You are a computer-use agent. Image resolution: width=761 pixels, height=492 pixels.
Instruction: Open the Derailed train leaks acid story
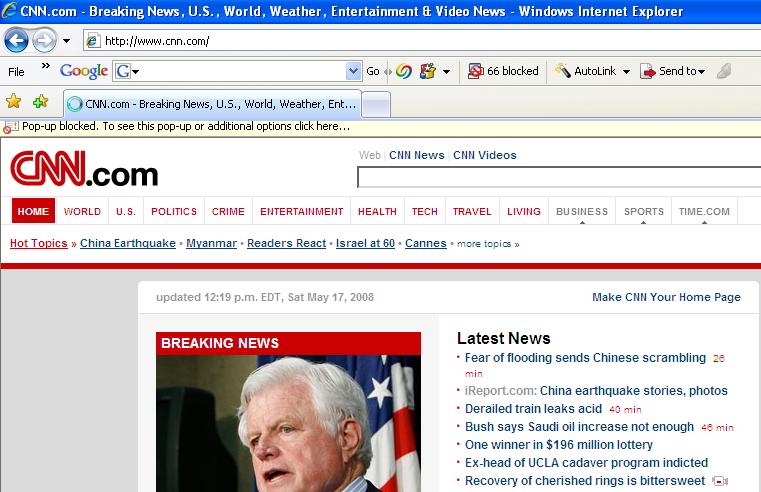(533, 408)
